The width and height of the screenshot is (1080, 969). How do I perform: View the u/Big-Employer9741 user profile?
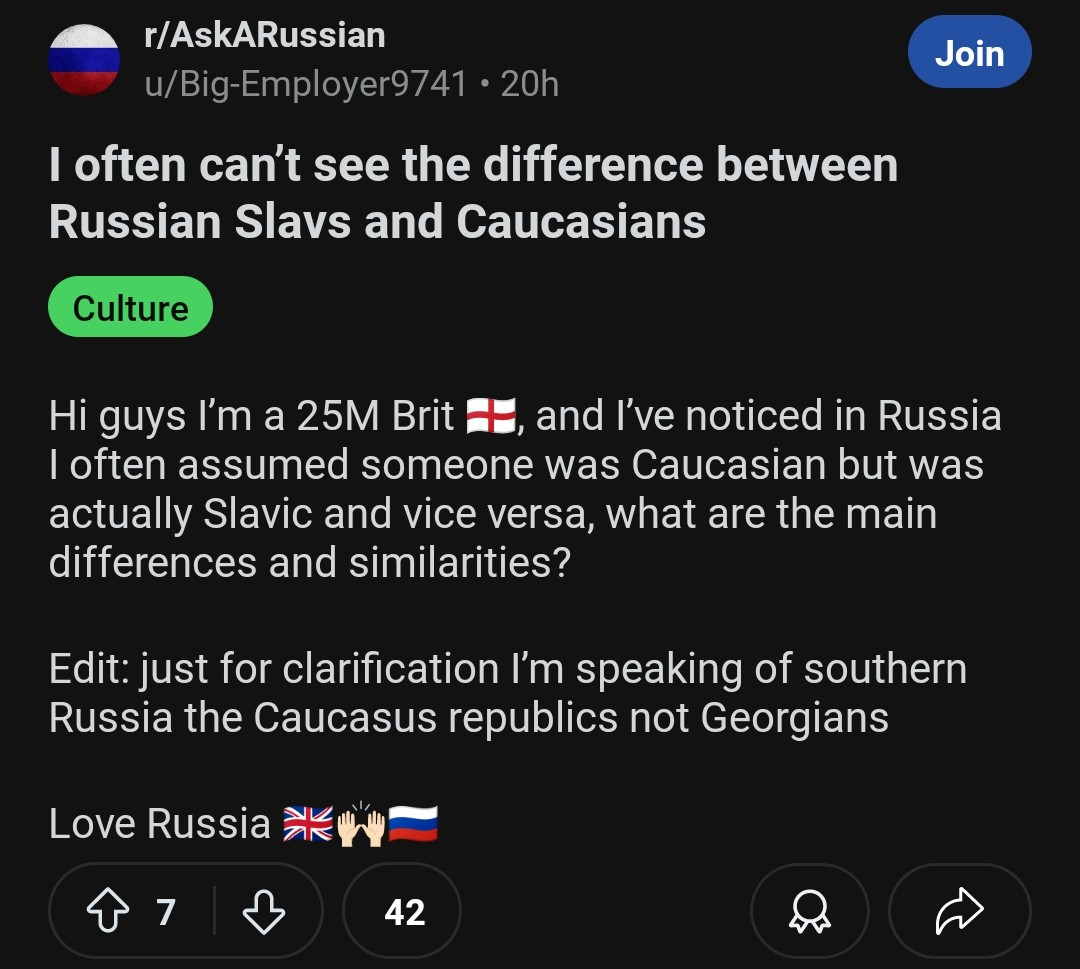point(306,83)
